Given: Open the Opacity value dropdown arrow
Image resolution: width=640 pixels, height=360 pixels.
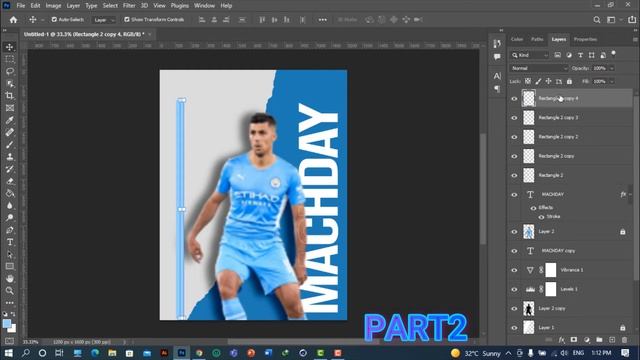Looking at the screenshot, I should tap(611, 68).
